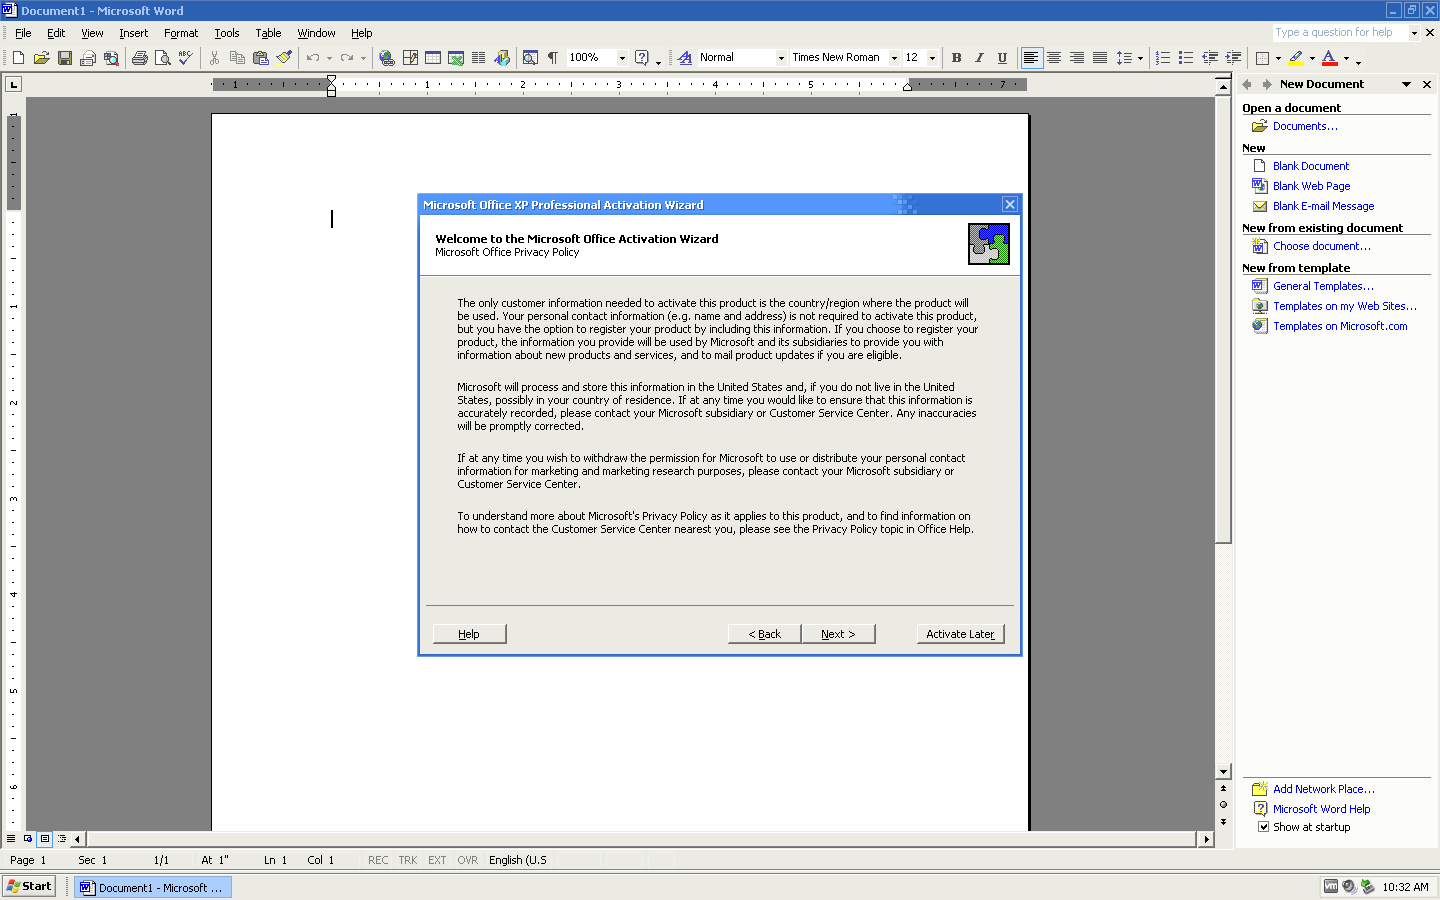
Task: Run the Spelling and Grammar check icon
Action: coord(185,58)
